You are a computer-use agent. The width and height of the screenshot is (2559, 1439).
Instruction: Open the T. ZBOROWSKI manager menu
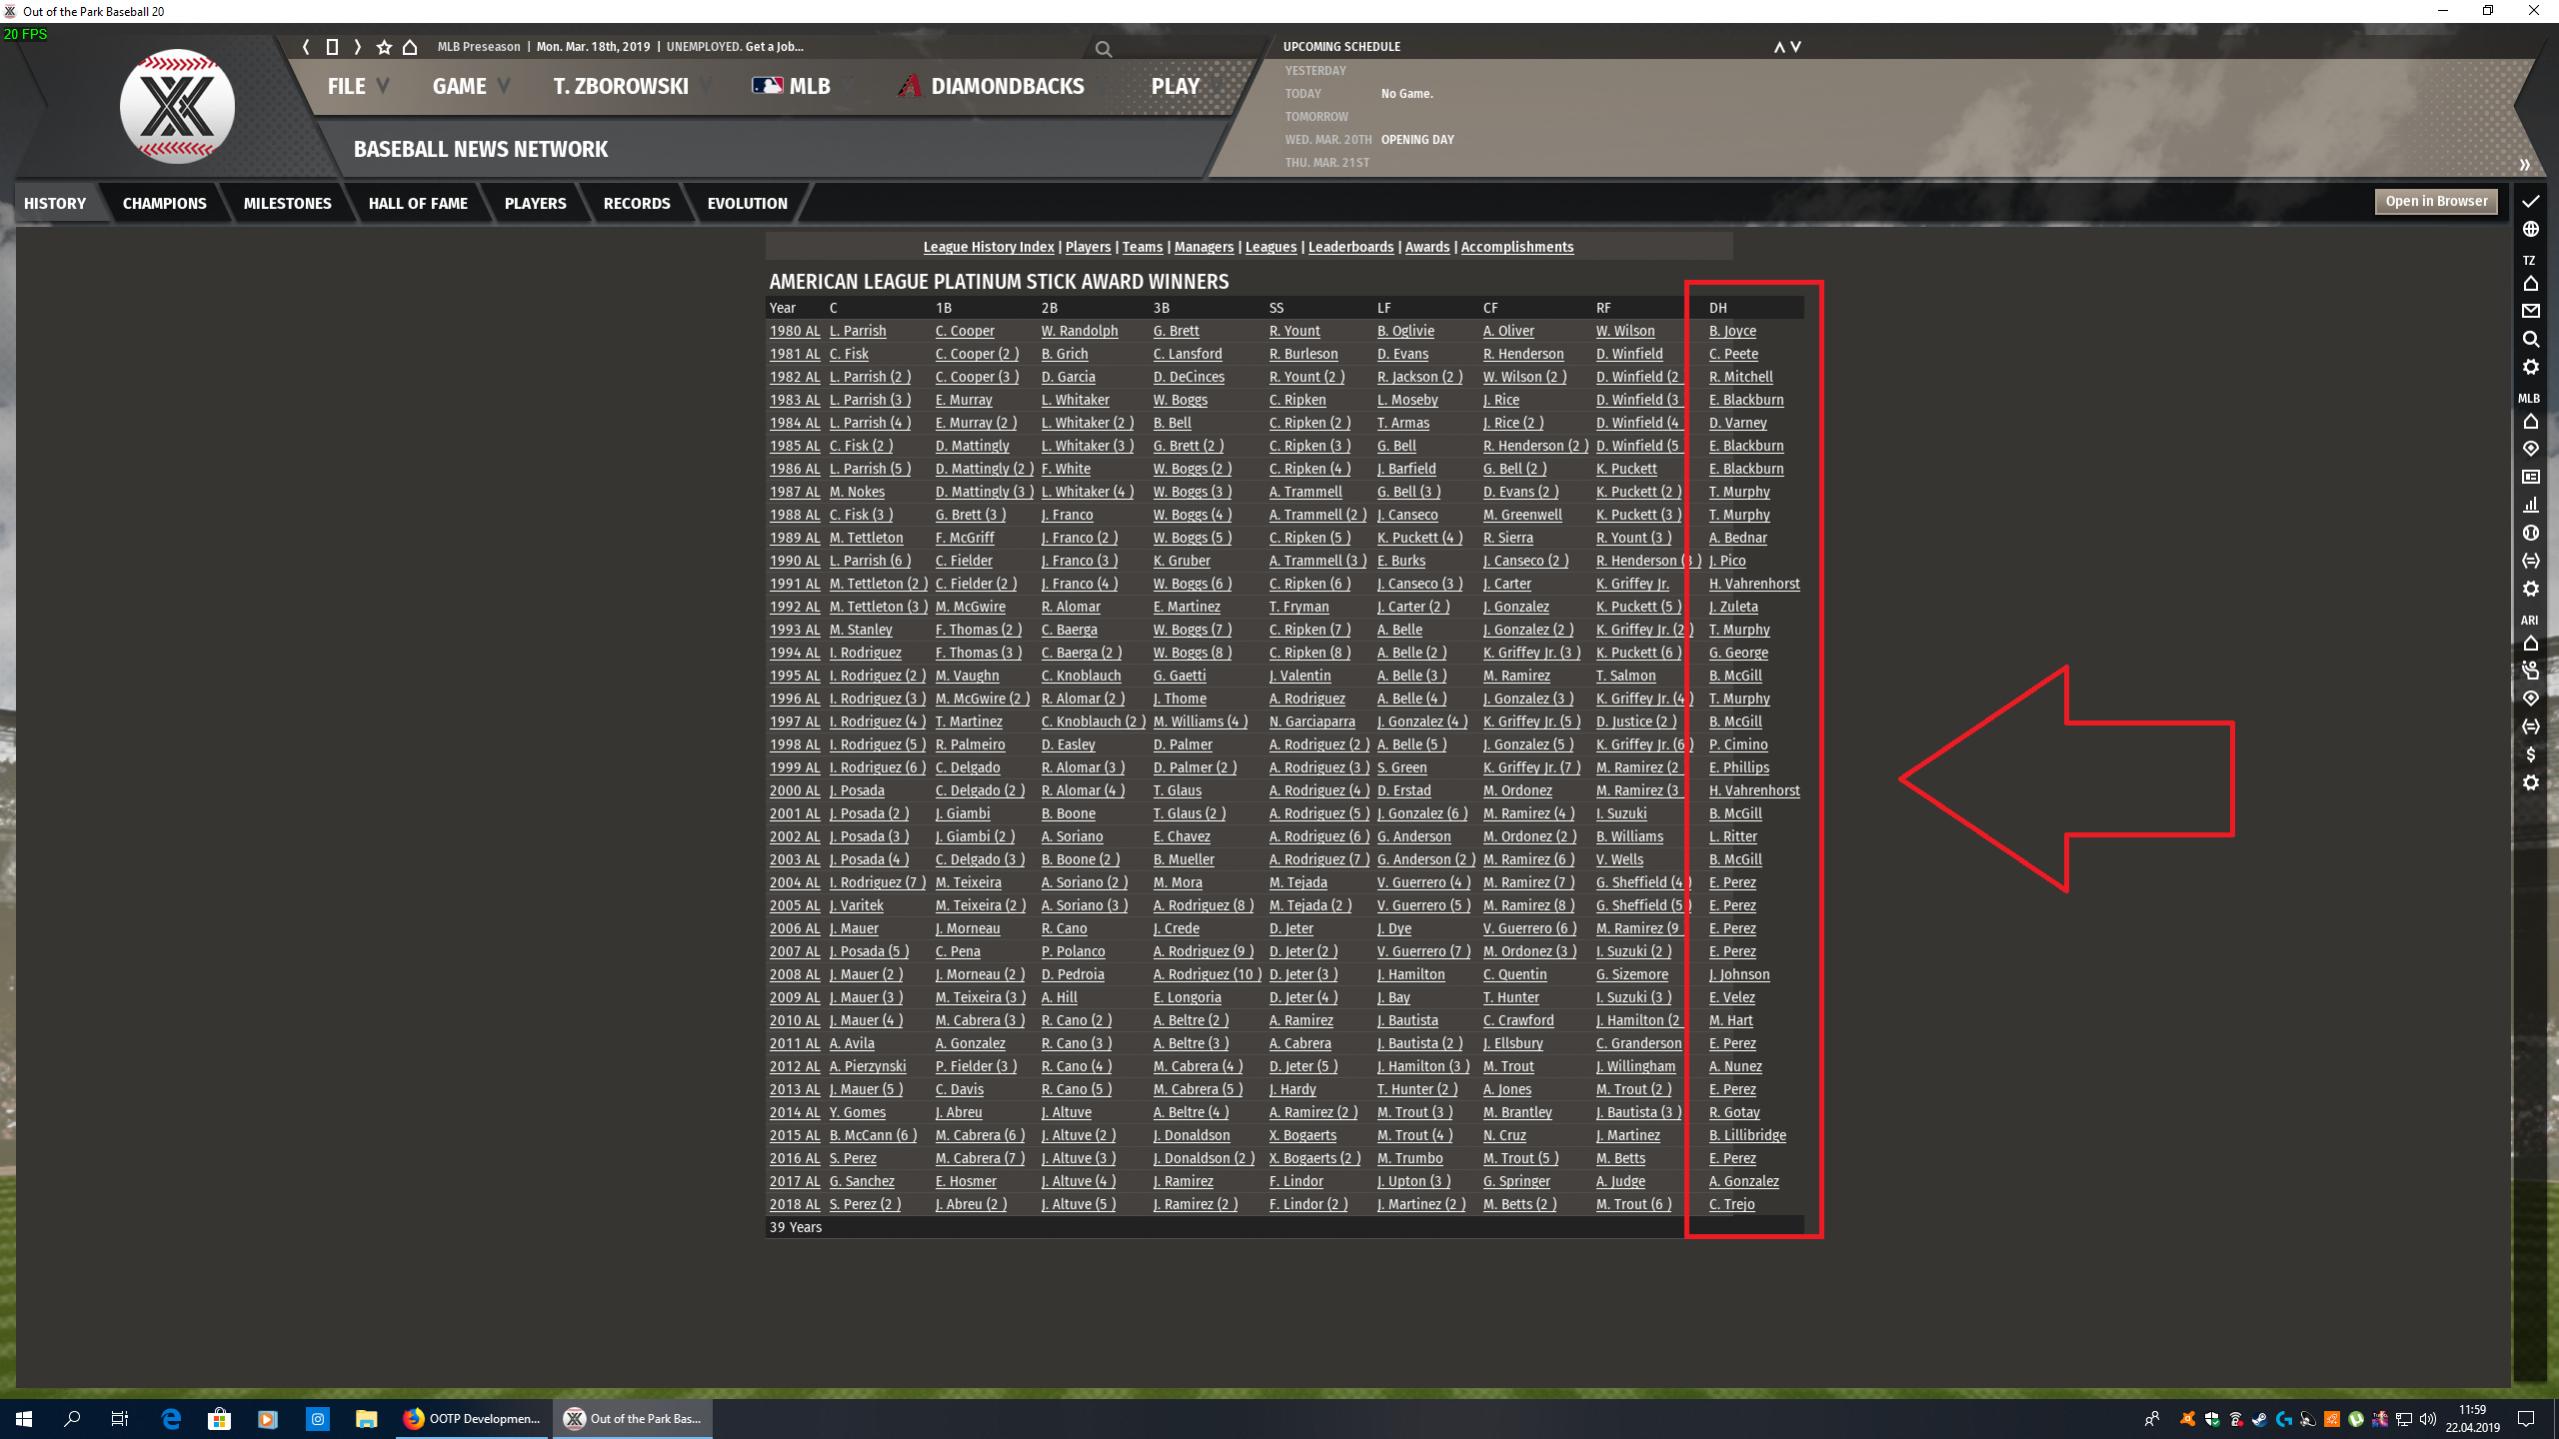click(621, 86)
